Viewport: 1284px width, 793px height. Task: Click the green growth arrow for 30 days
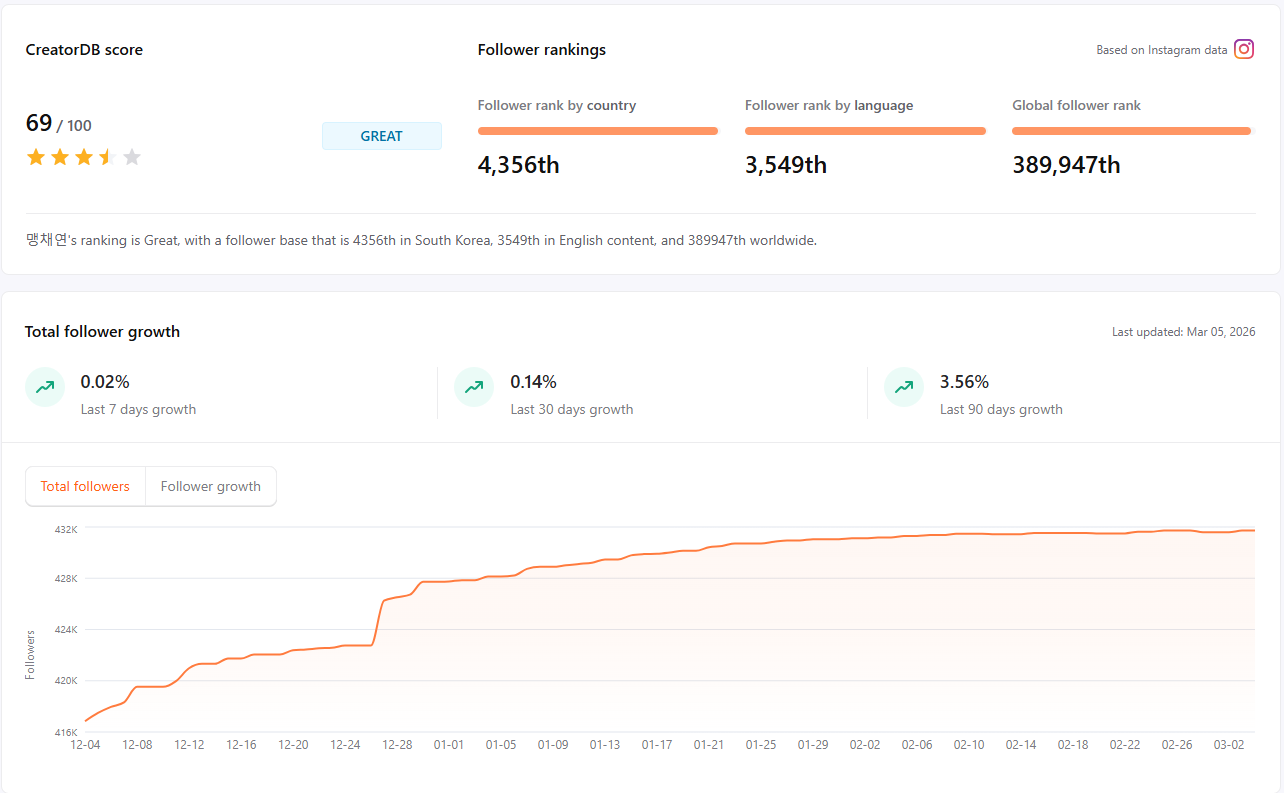point(473,387)
